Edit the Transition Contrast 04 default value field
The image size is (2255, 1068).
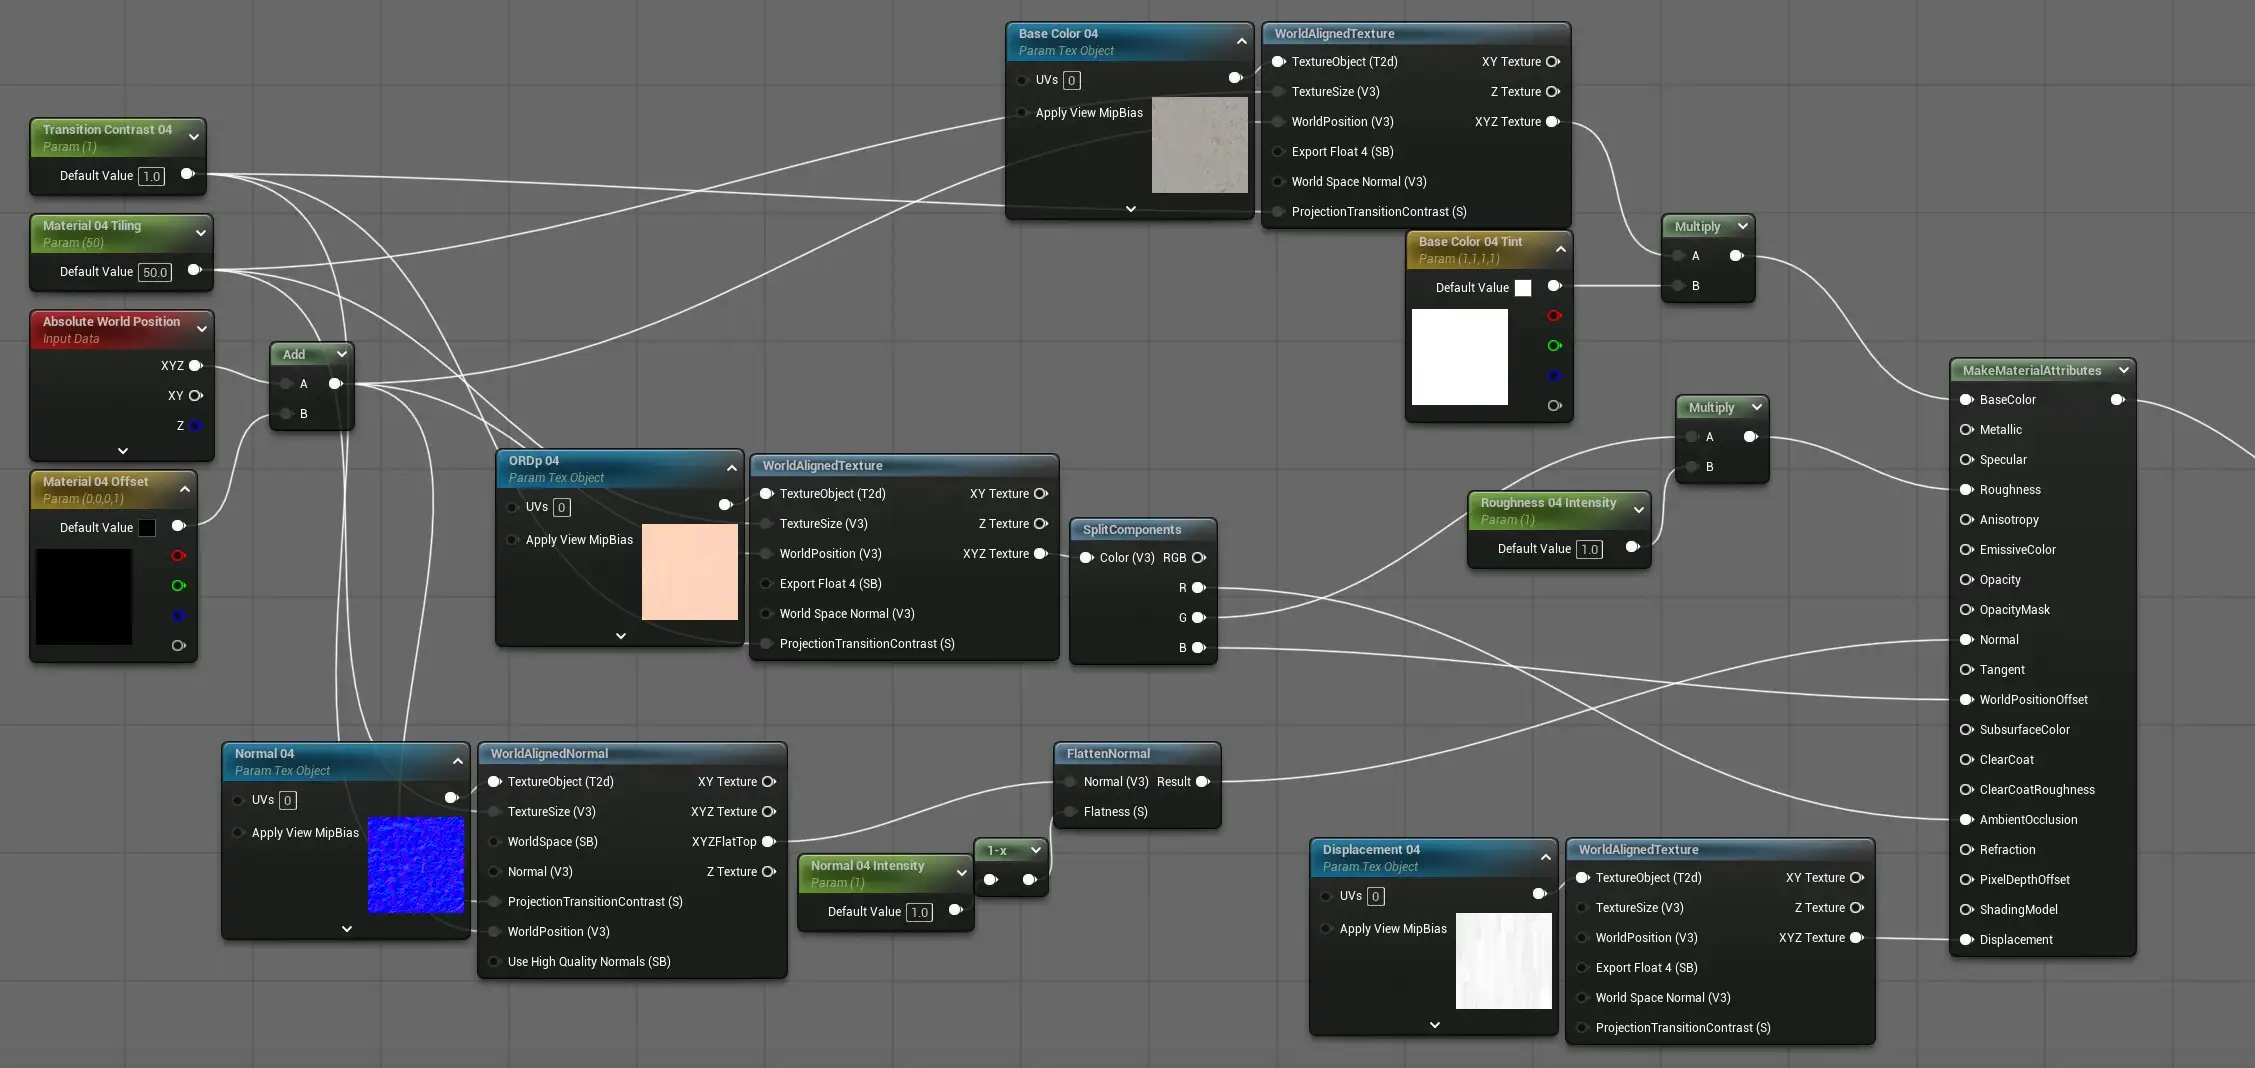(151, 176)
